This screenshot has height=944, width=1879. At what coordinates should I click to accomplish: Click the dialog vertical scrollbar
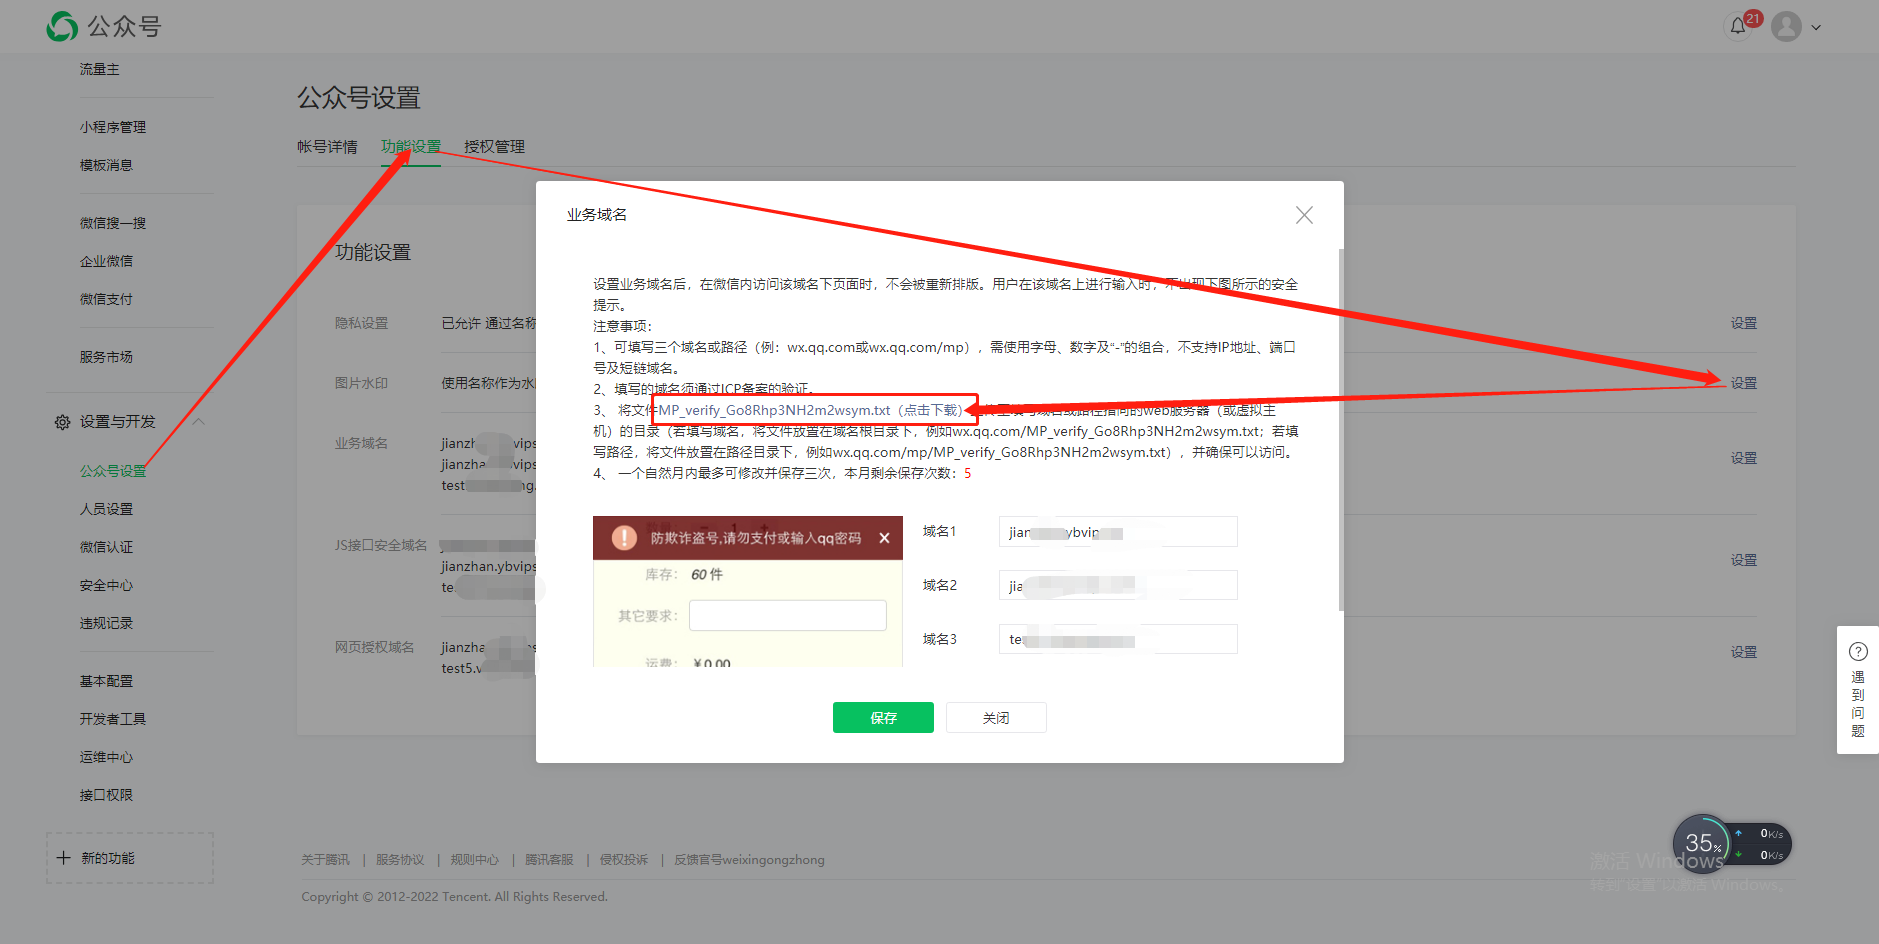tap(1341, 430)
